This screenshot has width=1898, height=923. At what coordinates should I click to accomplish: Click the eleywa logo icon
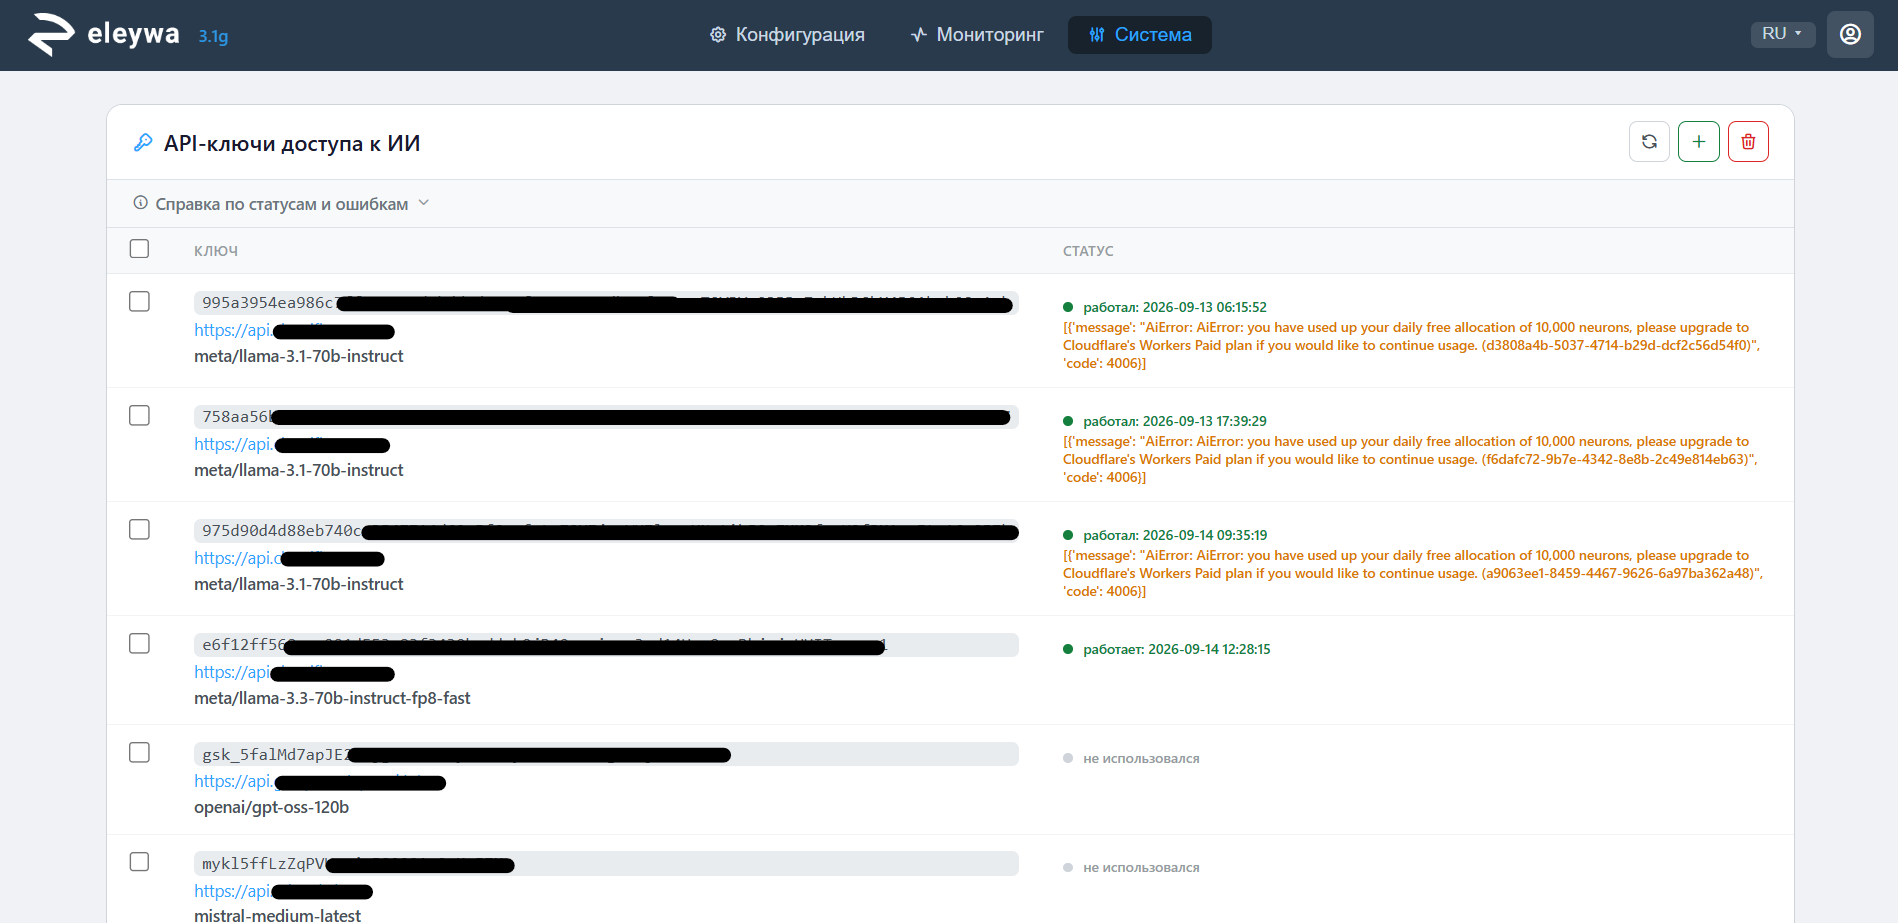point(51,35)
